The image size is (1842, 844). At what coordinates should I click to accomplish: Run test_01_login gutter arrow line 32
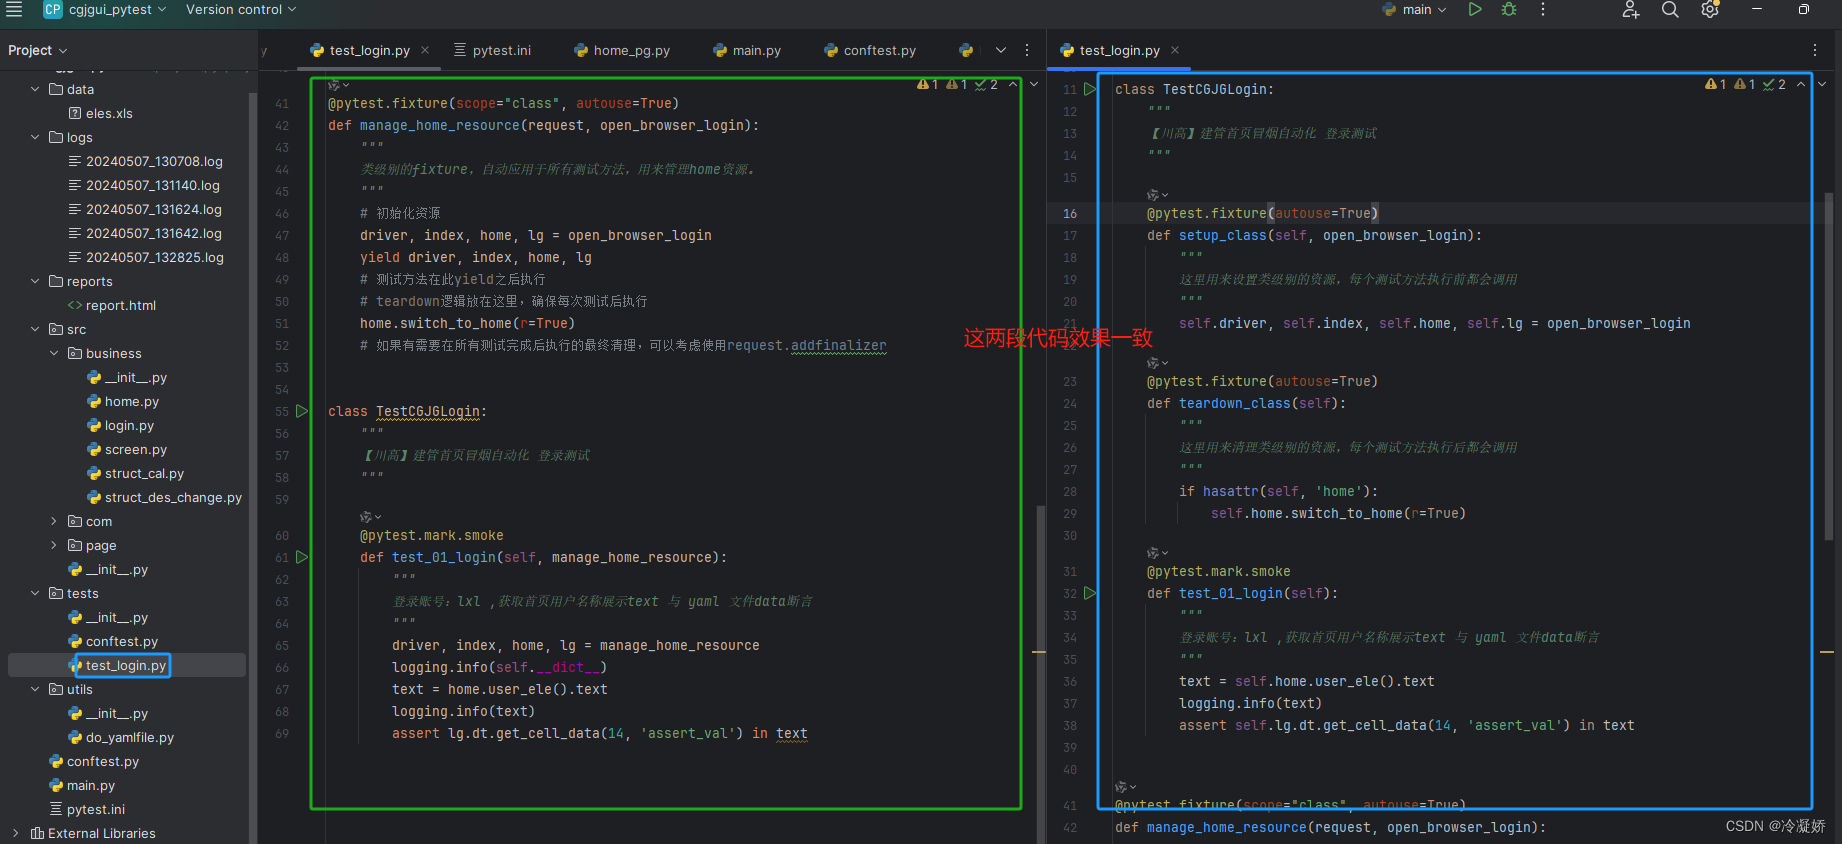(1090, 593)
